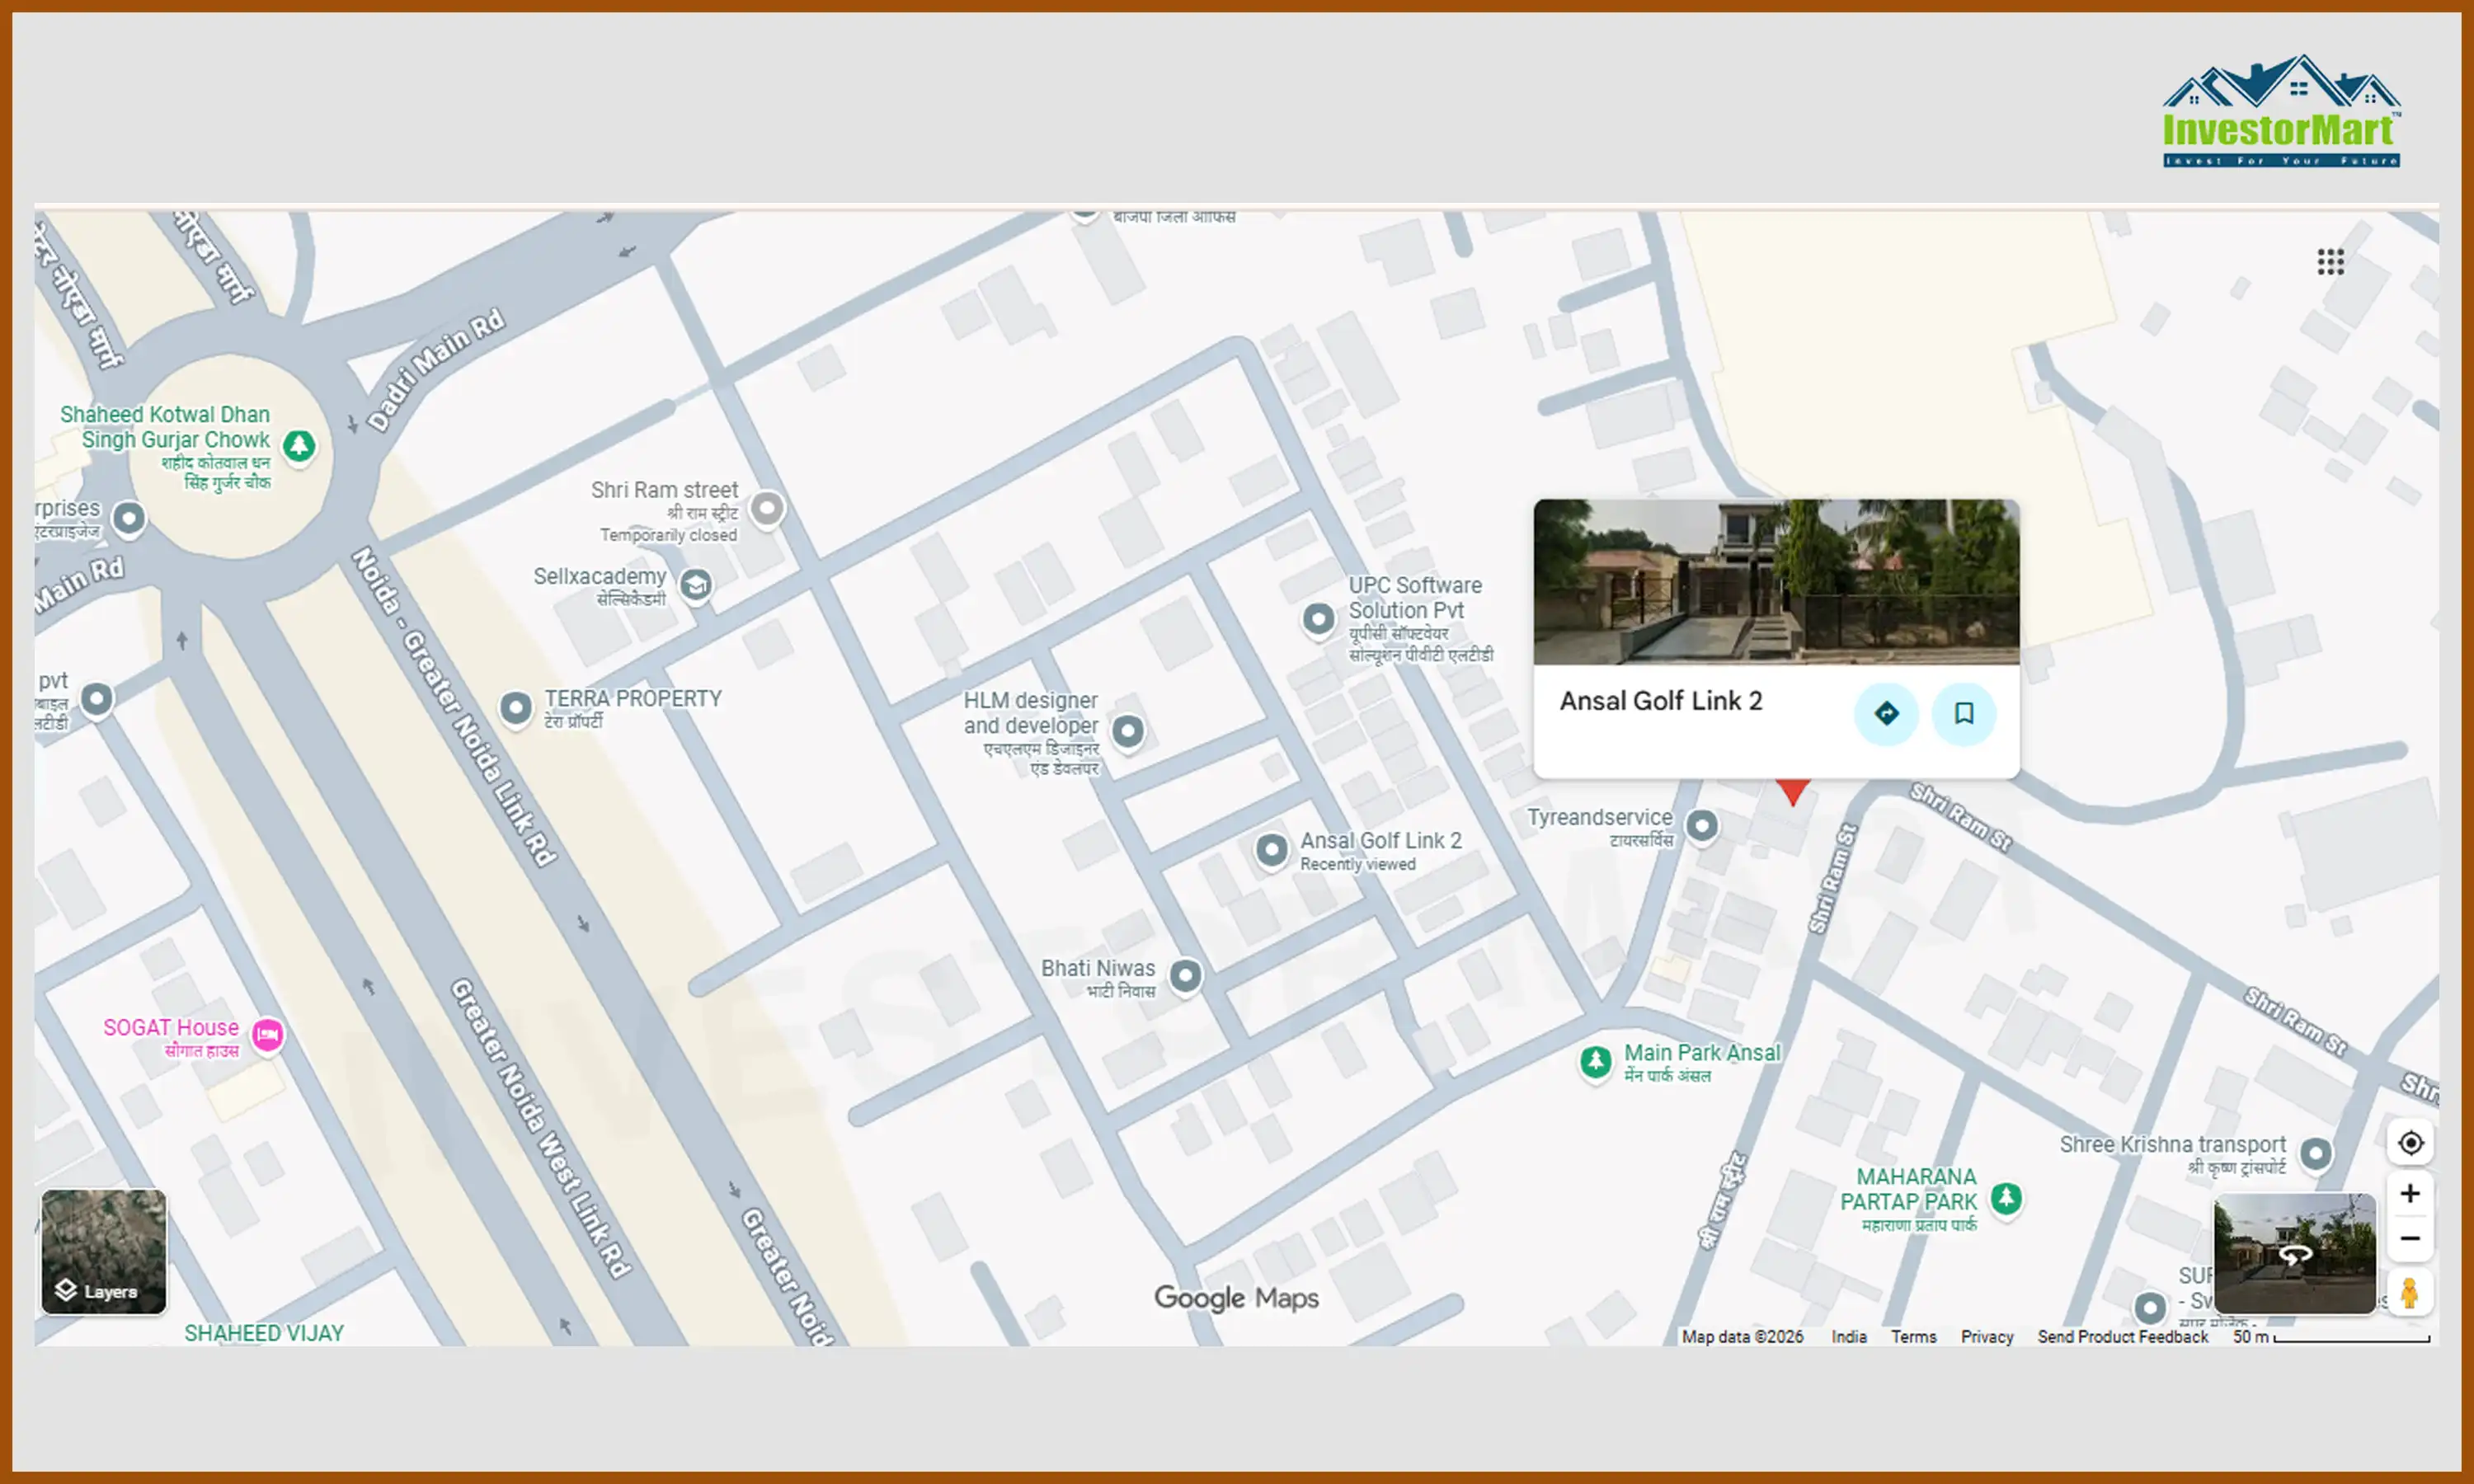Zoom out with the minus button
This screenshot has width=2474, height=1484.
click(x=2410, y=1239)
